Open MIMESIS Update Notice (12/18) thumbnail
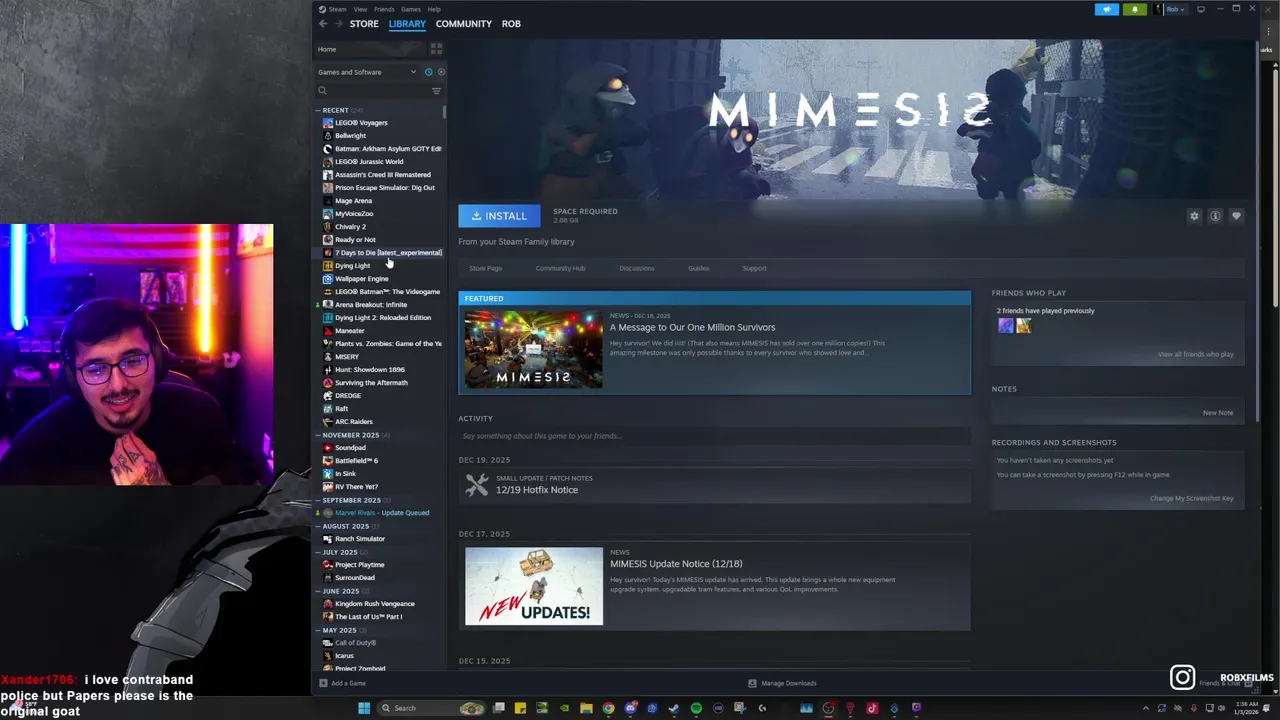 pyautogui.click(x=534, y=586)
